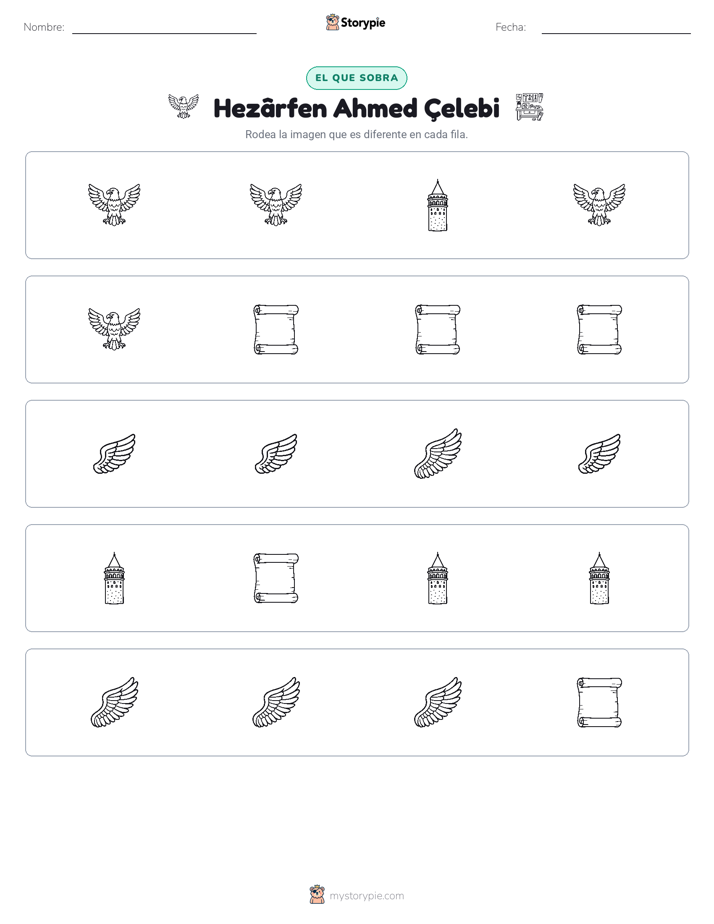Click the middle scroll in row two

pos(438,329)
